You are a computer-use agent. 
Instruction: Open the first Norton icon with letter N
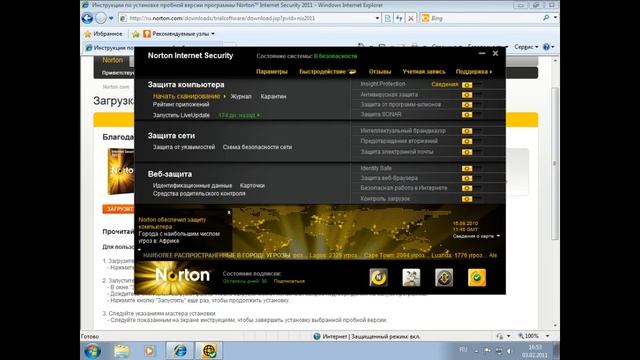pos(378,278)
